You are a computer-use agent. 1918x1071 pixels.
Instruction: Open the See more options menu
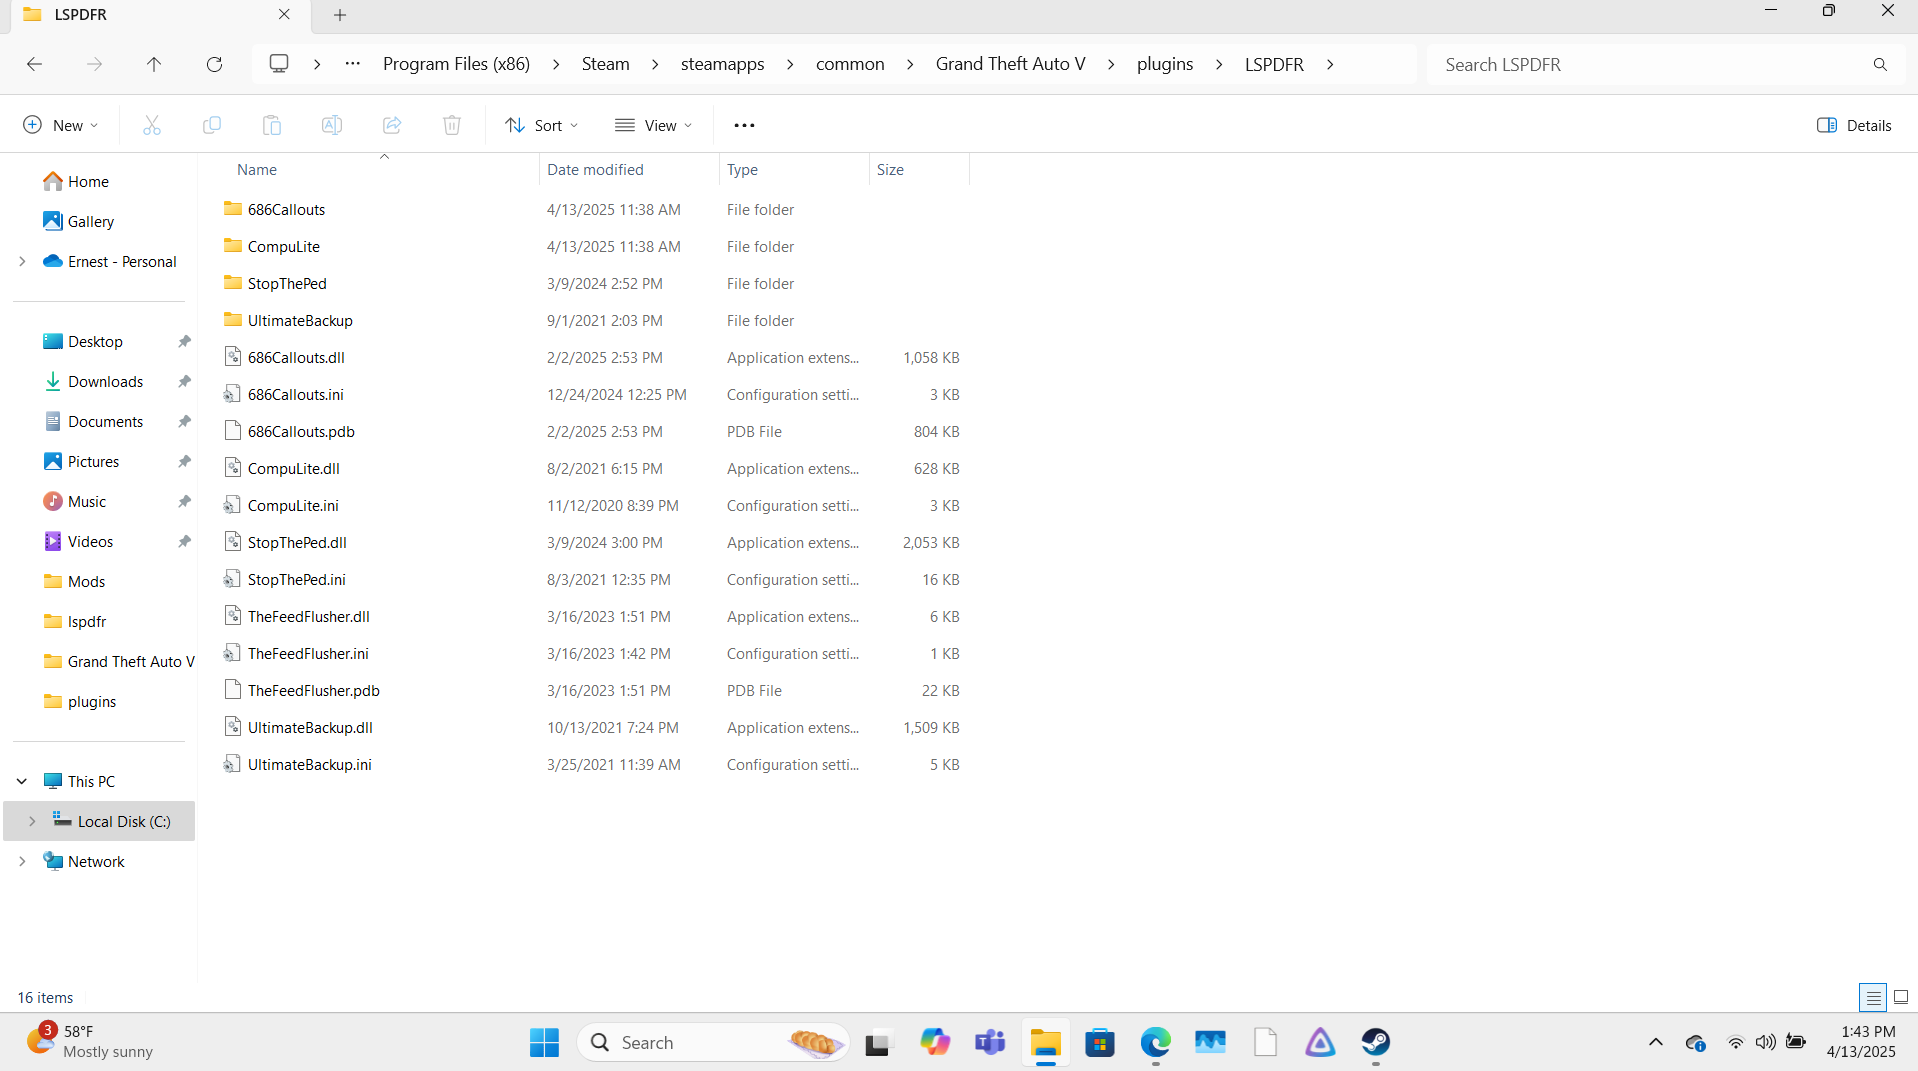pos(744,125)
